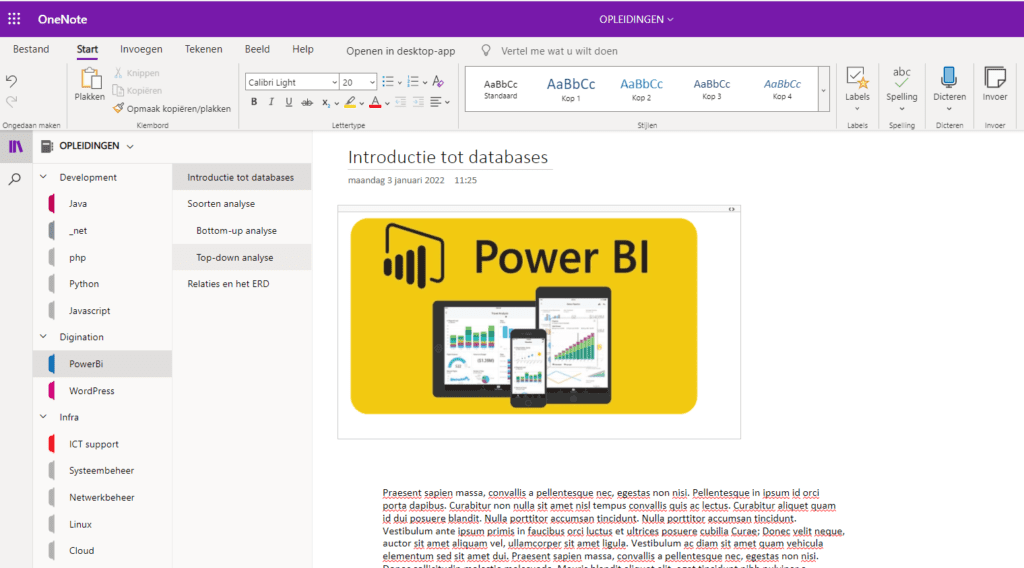Image resolution: width=1024 pixels, height=568 pixels.
Task: Click the Power BI image
Action: [x=524, y=316]
